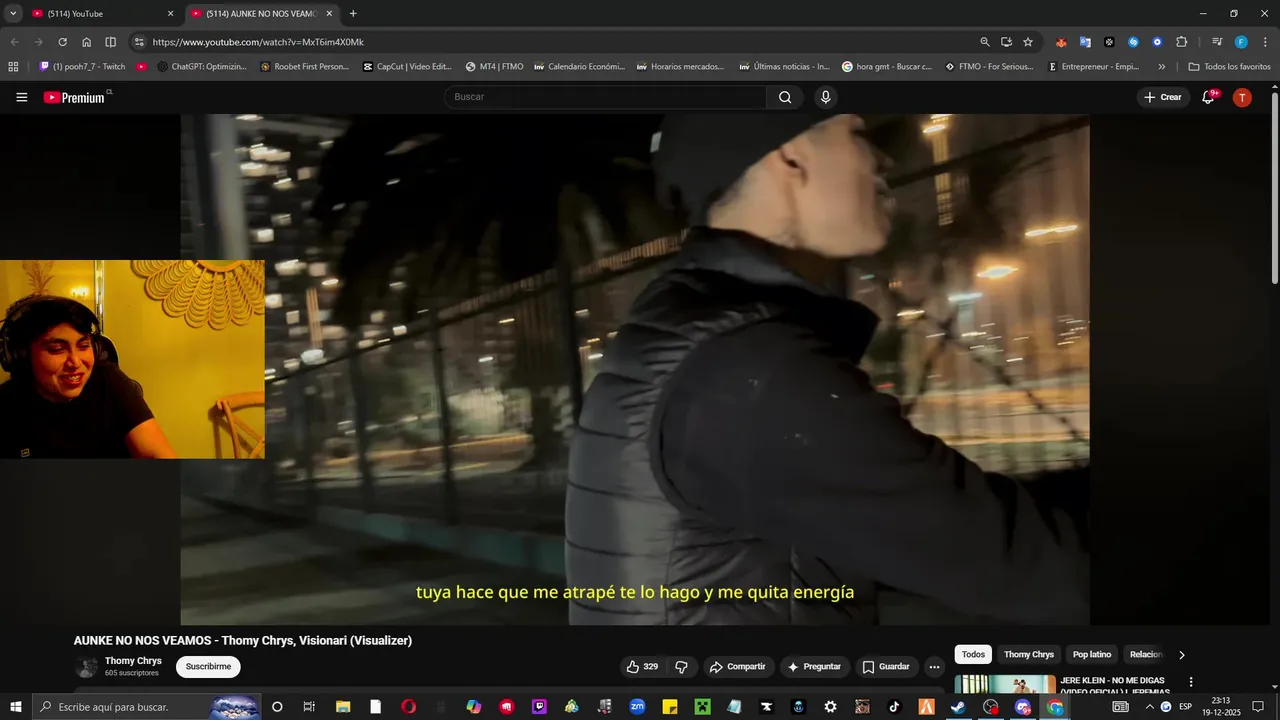This screenshot has width=1280, height=720.
Task: Click install app icon in address bar
Action: tap(1006, 42)
